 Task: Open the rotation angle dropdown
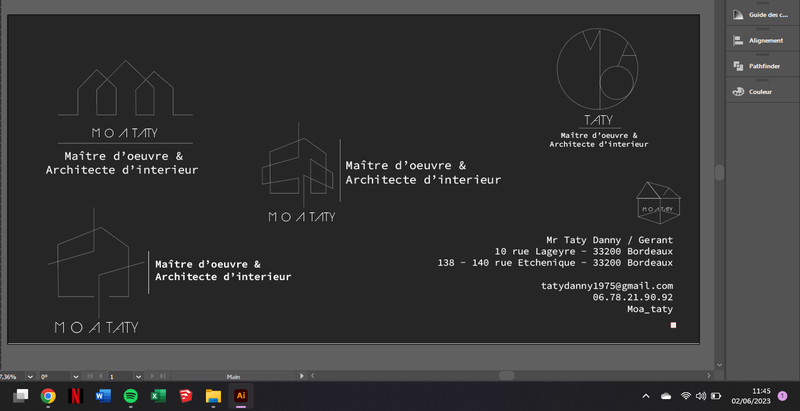click(76, 376)
